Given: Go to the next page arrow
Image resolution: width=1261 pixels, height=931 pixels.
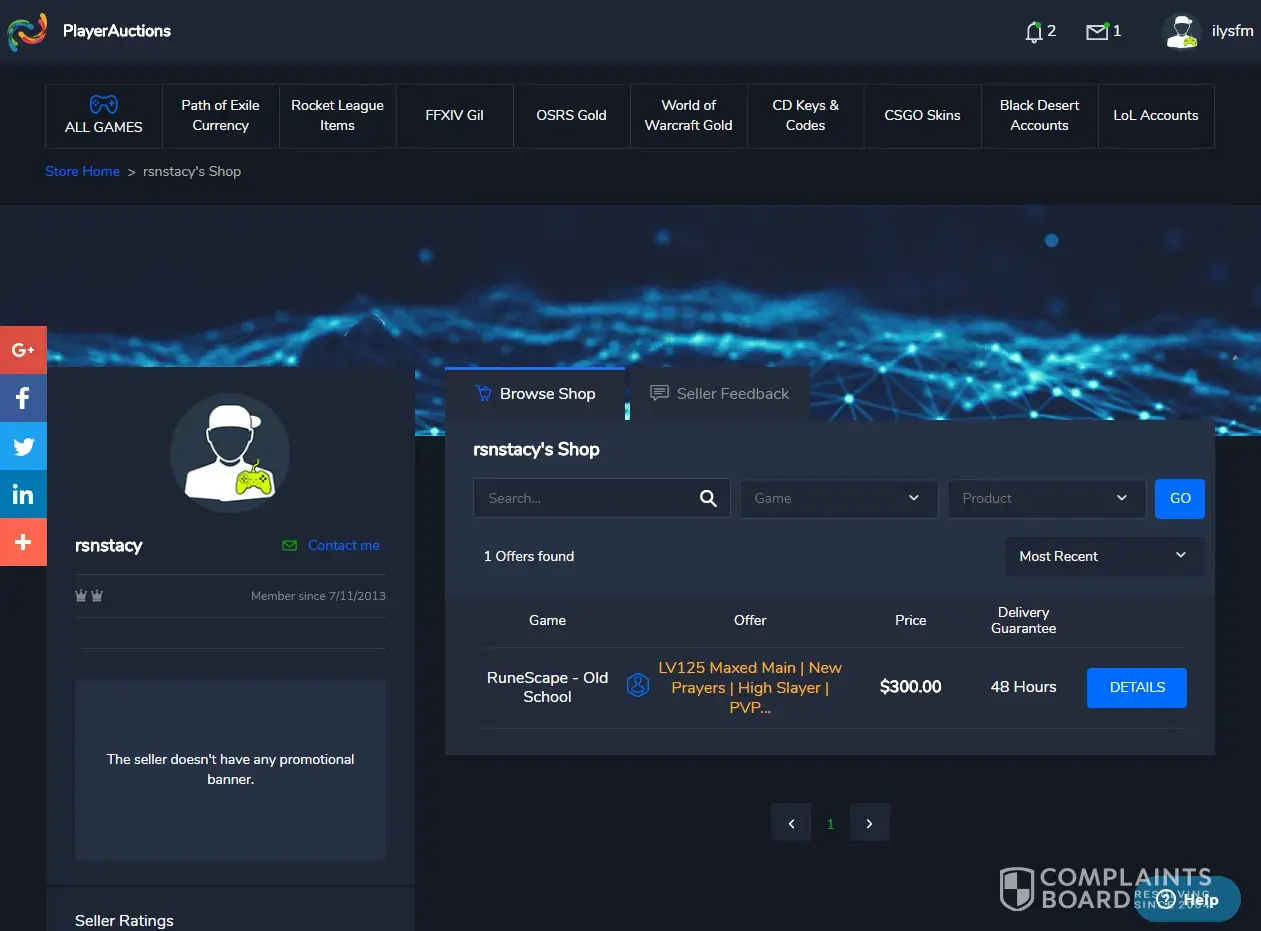Looking at the screenshot, I should [x=869, y=824].
